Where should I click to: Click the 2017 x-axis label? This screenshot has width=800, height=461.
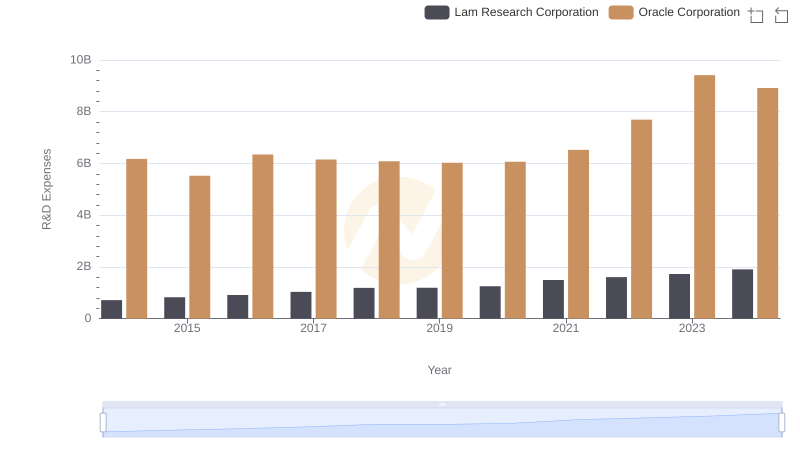point(313,328)
